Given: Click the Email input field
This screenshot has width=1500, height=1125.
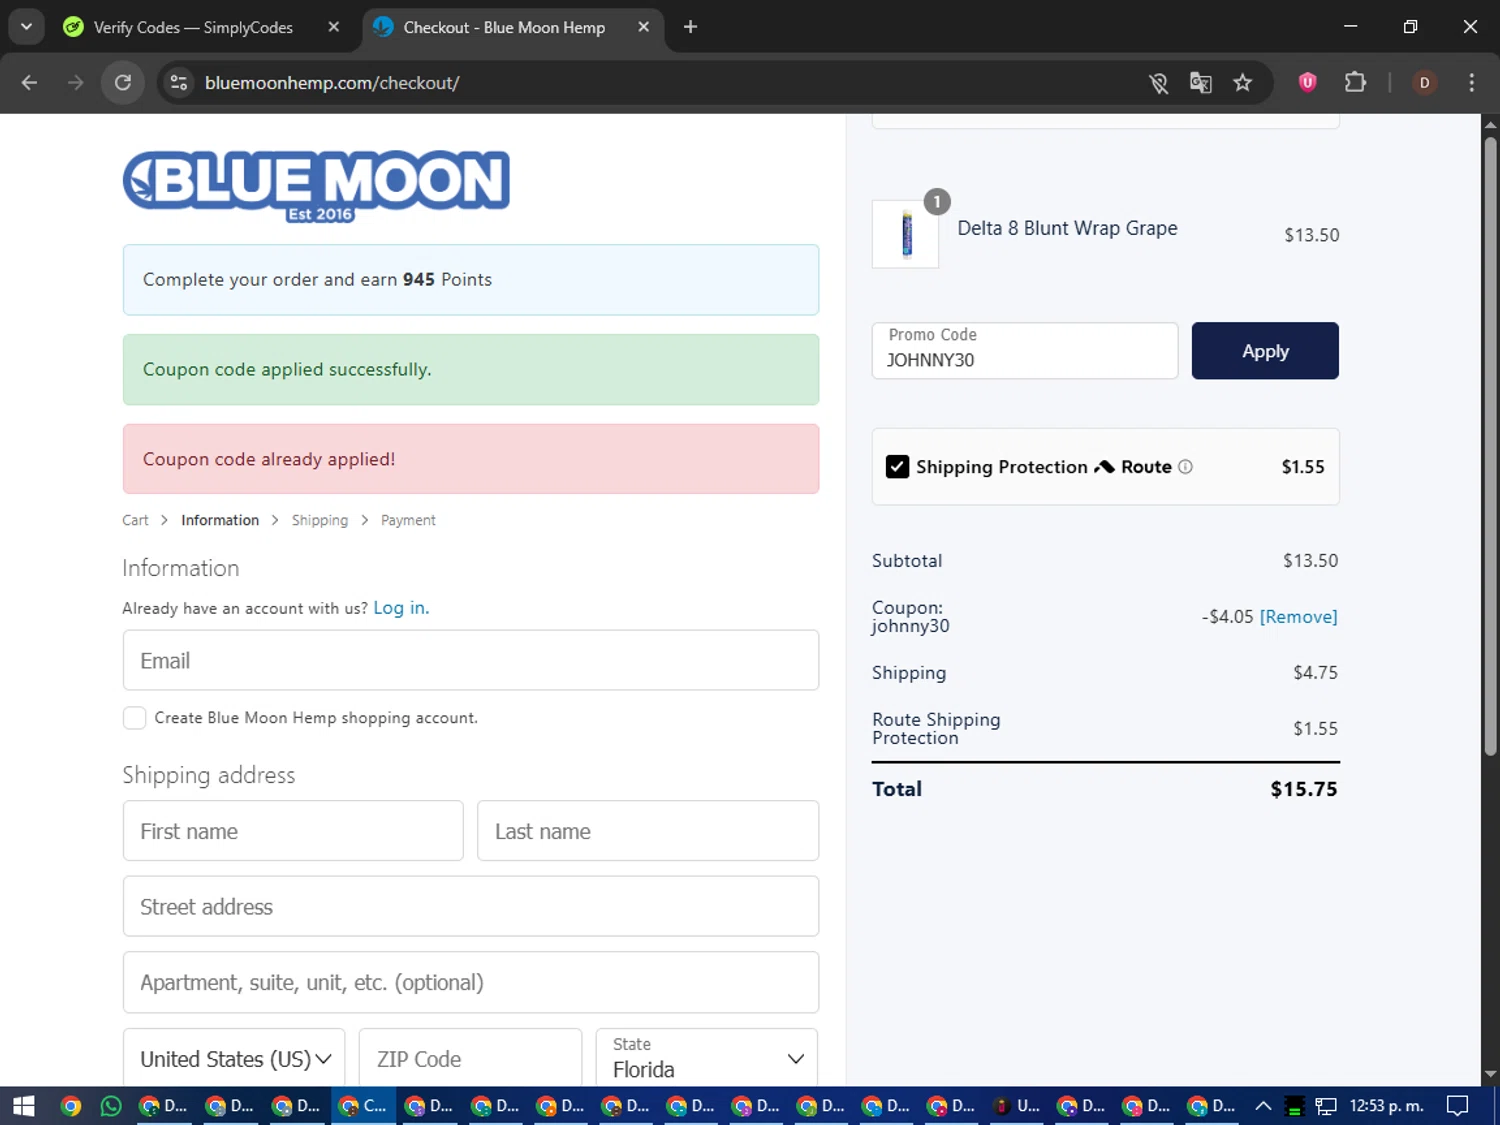Looking at the screenshot, I should (471, 660).
